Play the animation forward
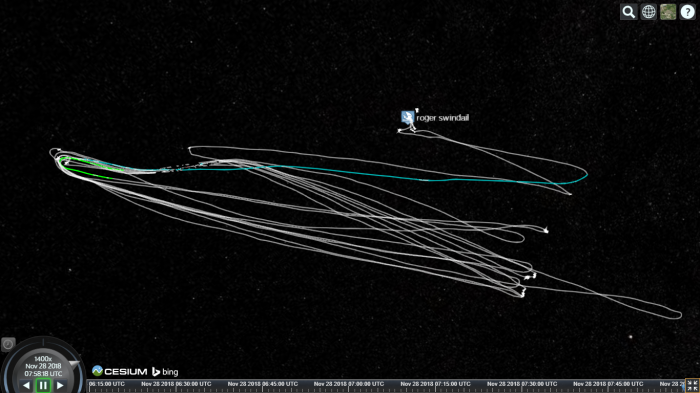The width and height of the screenshot is (700, 393). pos(60,385)
